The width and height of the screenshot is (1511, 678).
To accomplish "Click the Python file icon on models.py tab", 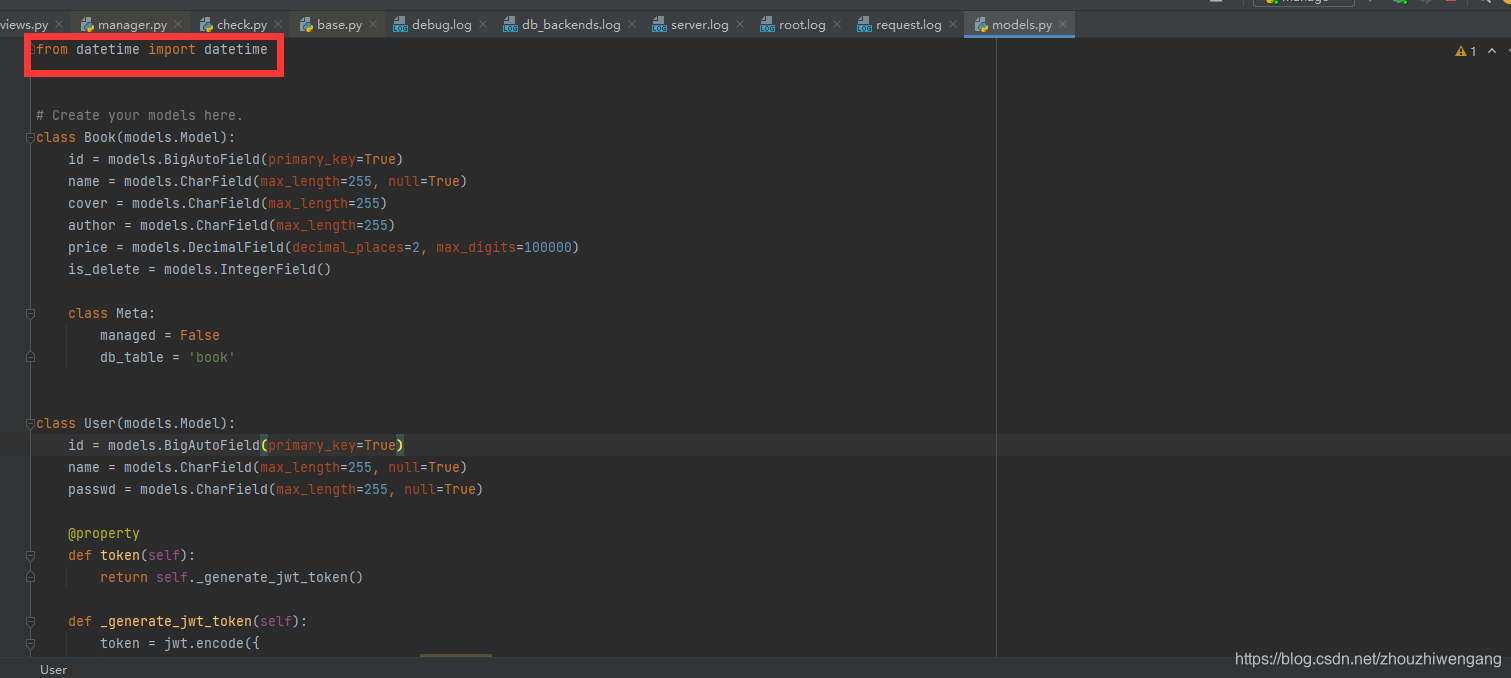I will [x=980, y=23].
